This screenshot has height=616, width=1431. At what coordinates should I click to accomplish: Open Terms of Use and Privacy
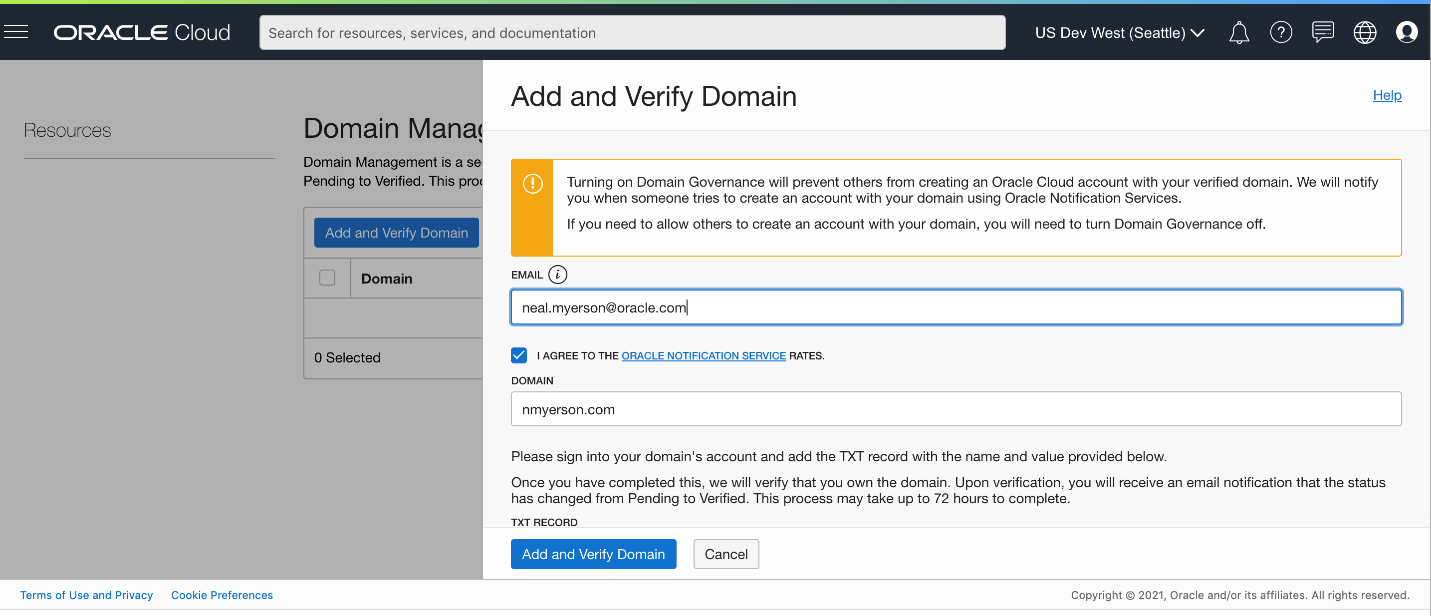click(86, 595)
